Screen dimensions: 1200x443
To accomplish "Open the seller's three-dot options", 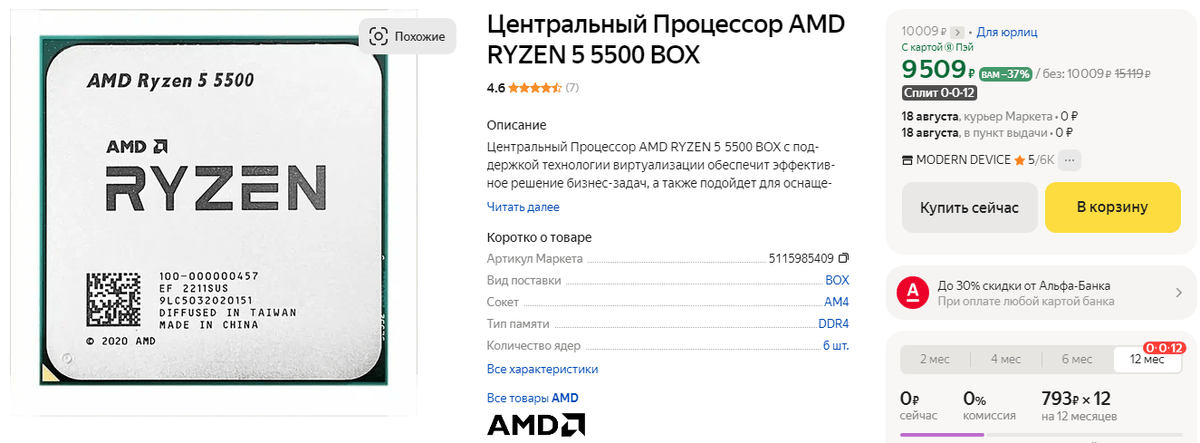I will (x=1070, y=160).
